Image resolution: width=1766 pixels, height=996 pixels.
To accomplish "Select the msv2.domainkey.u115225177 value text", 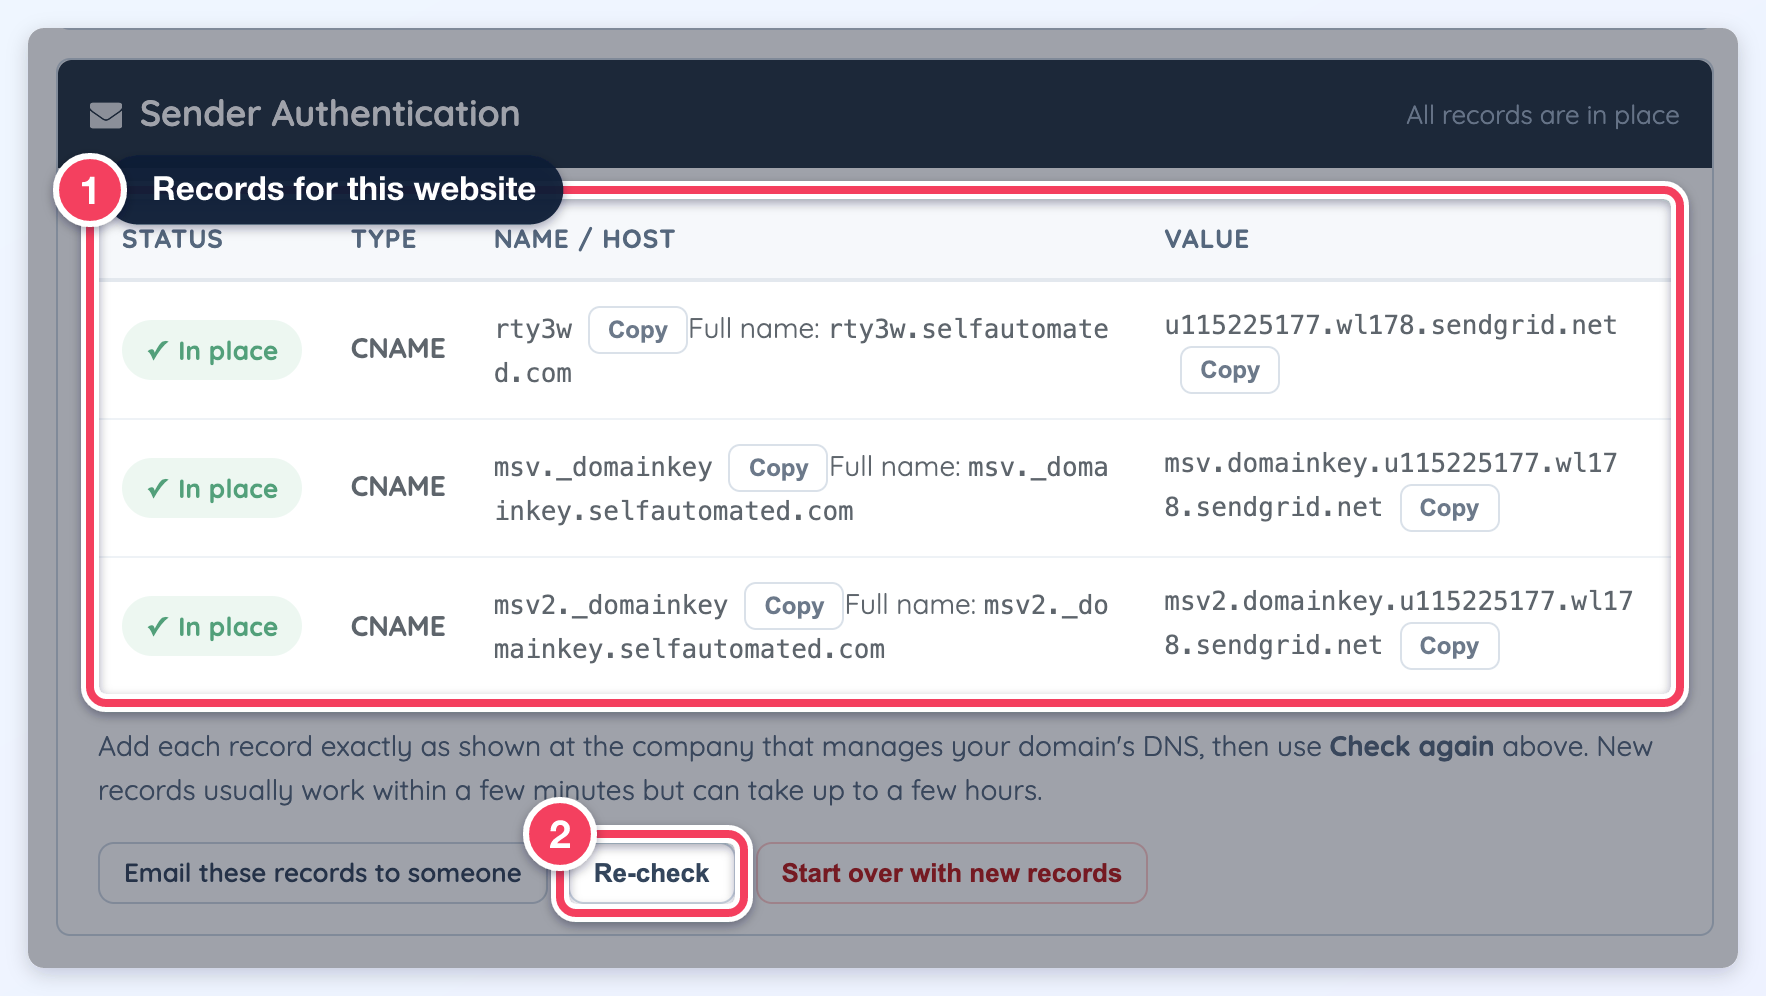I will point(1398,623).
